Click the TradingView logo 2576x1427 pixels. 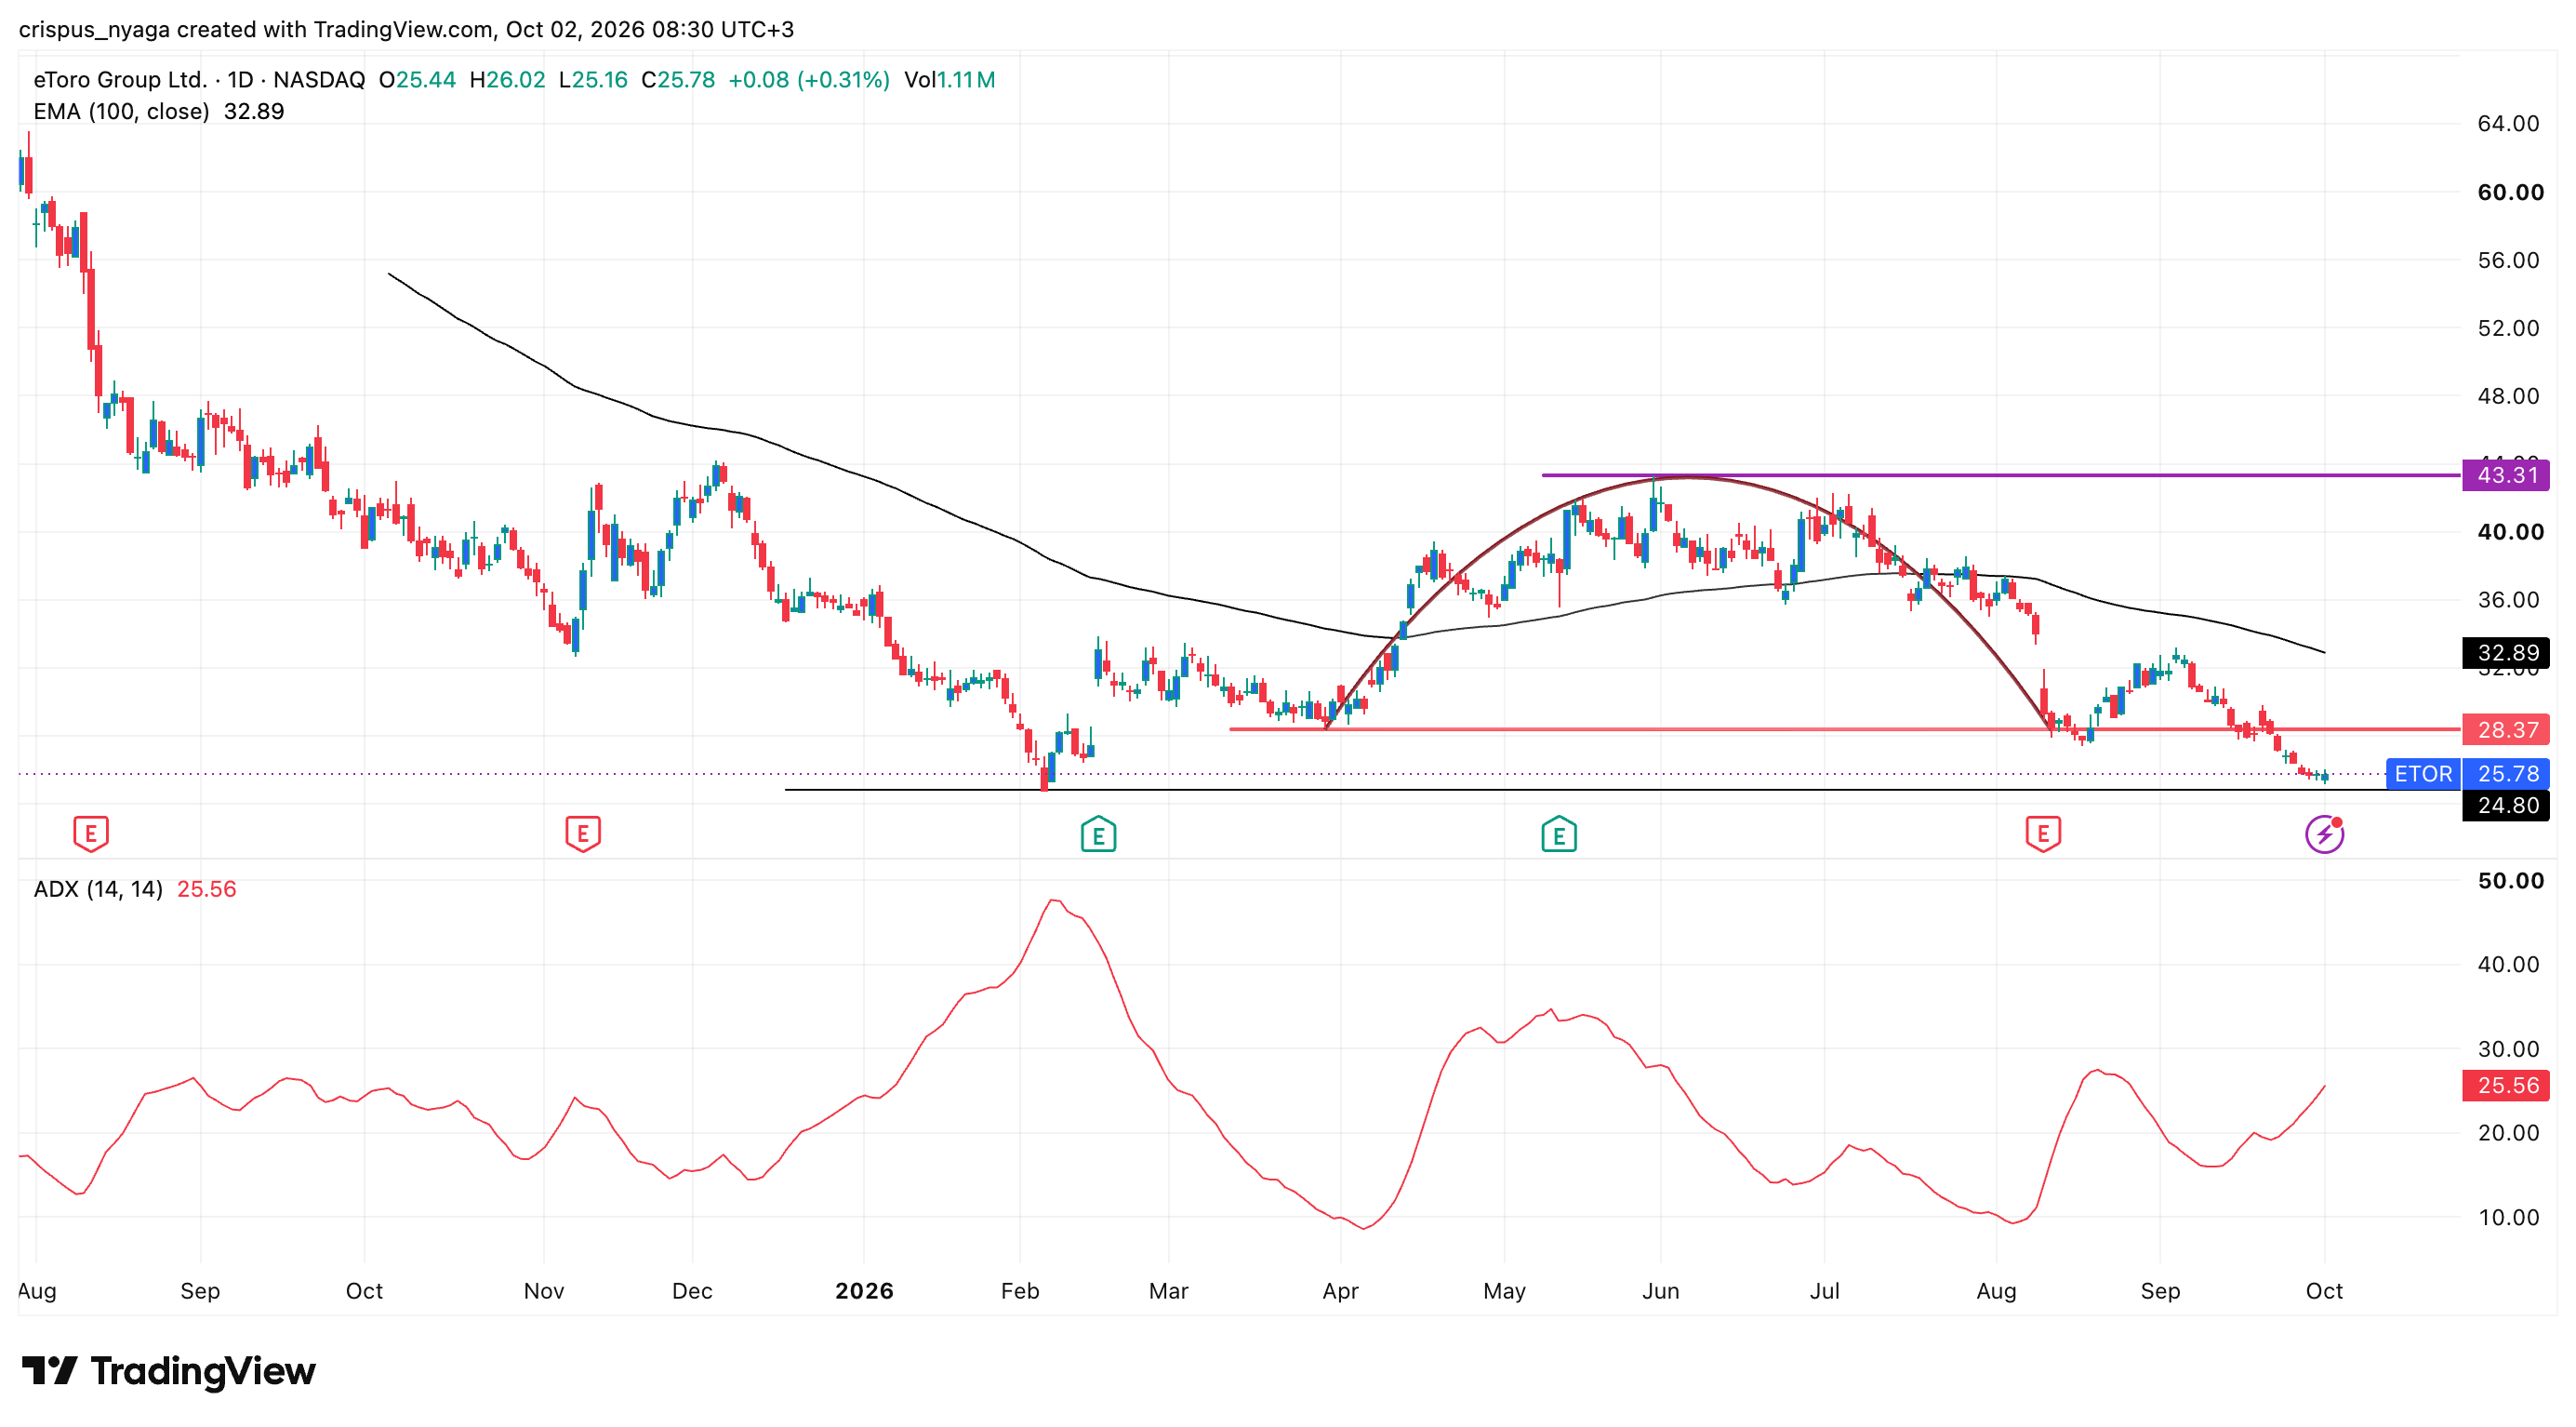click(169, 1371)
